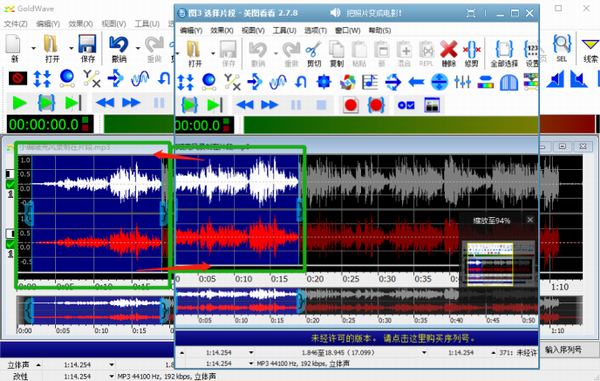Click fullscreen icon in image viewer title bar
Viewport: 600px width, 381px height.
(x=471, y=13)
